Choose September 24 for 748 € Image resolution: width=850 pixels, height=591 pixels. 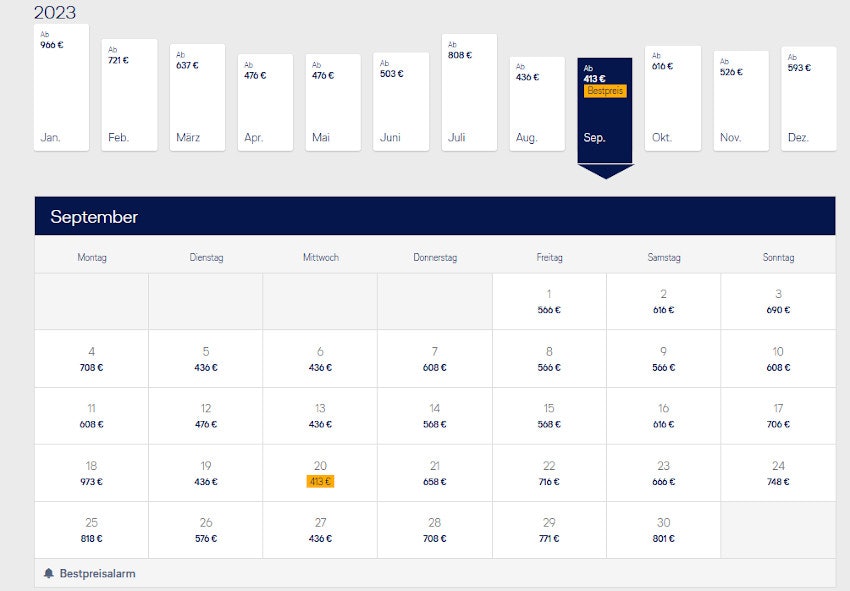(x=778, y=473)
